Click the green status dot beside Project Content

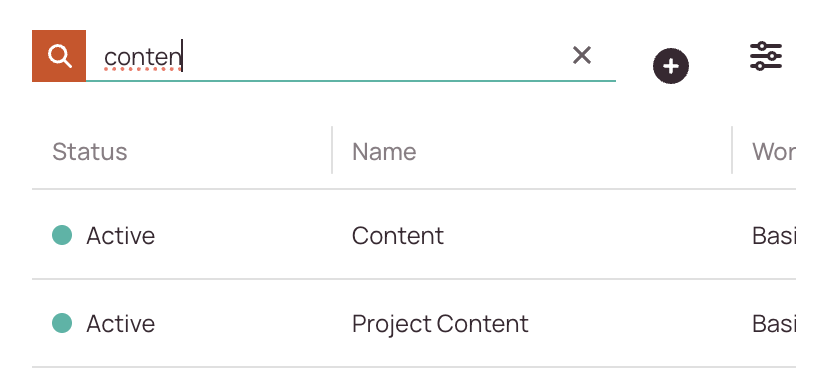(x=62, y=323)
